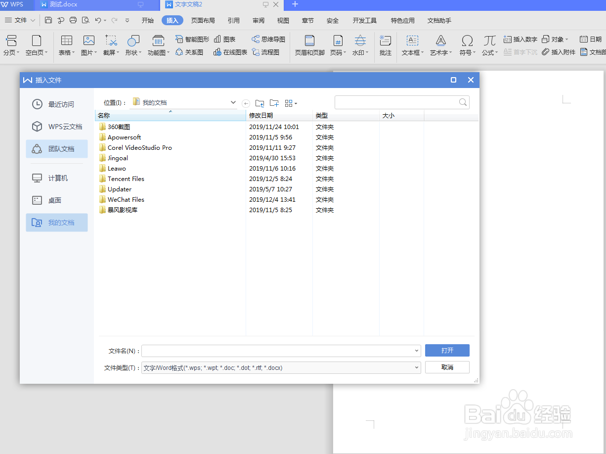Go to 桌面 desktop location
606x454 pixels.
[57, 200]
